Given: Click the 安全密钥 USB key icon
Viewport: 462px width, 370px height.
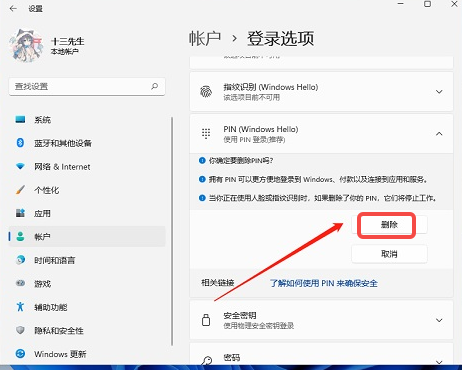Looking at the screenshot, I should 206,320.
